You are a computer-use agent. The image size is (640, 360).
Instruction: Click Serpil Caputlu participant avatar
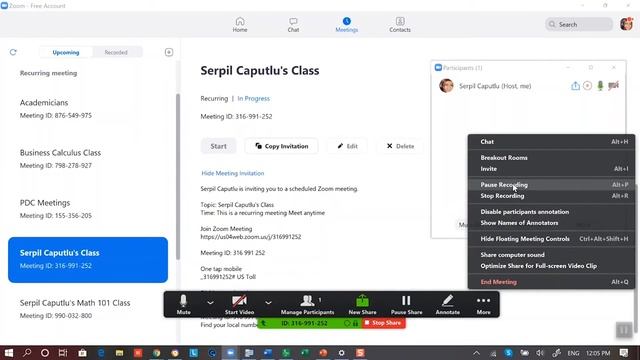(x=446, y=86)
